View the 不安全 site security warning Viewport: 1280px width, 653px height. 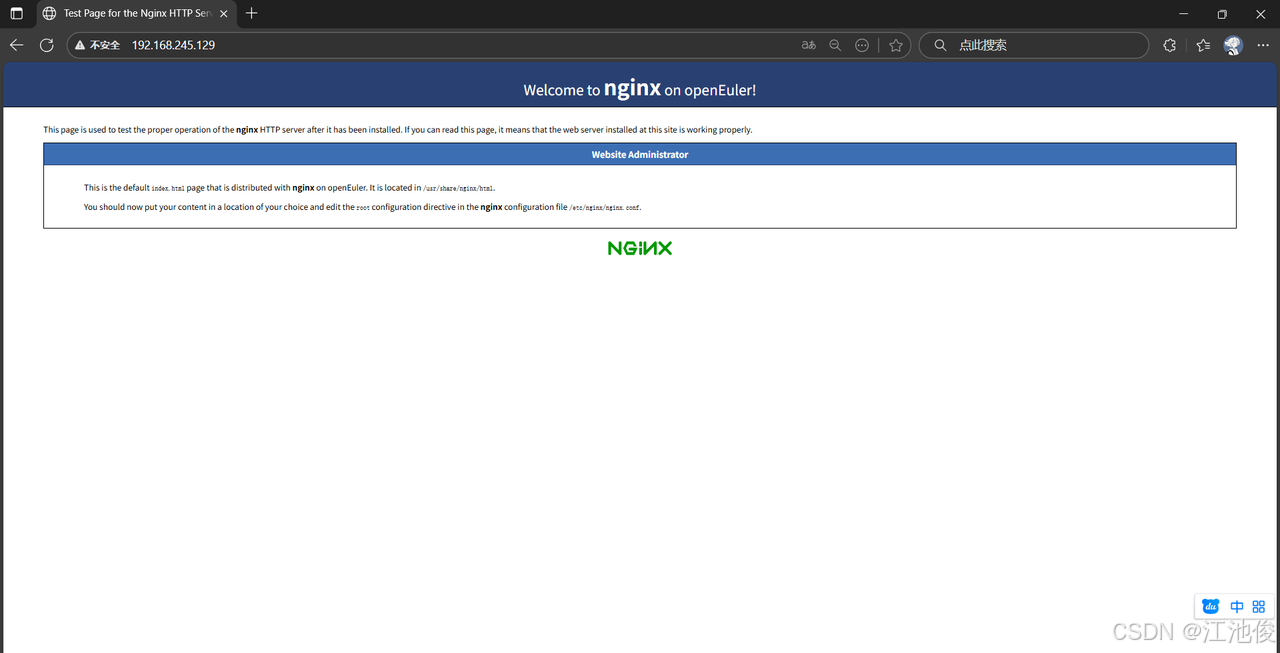tap(97, 45)
